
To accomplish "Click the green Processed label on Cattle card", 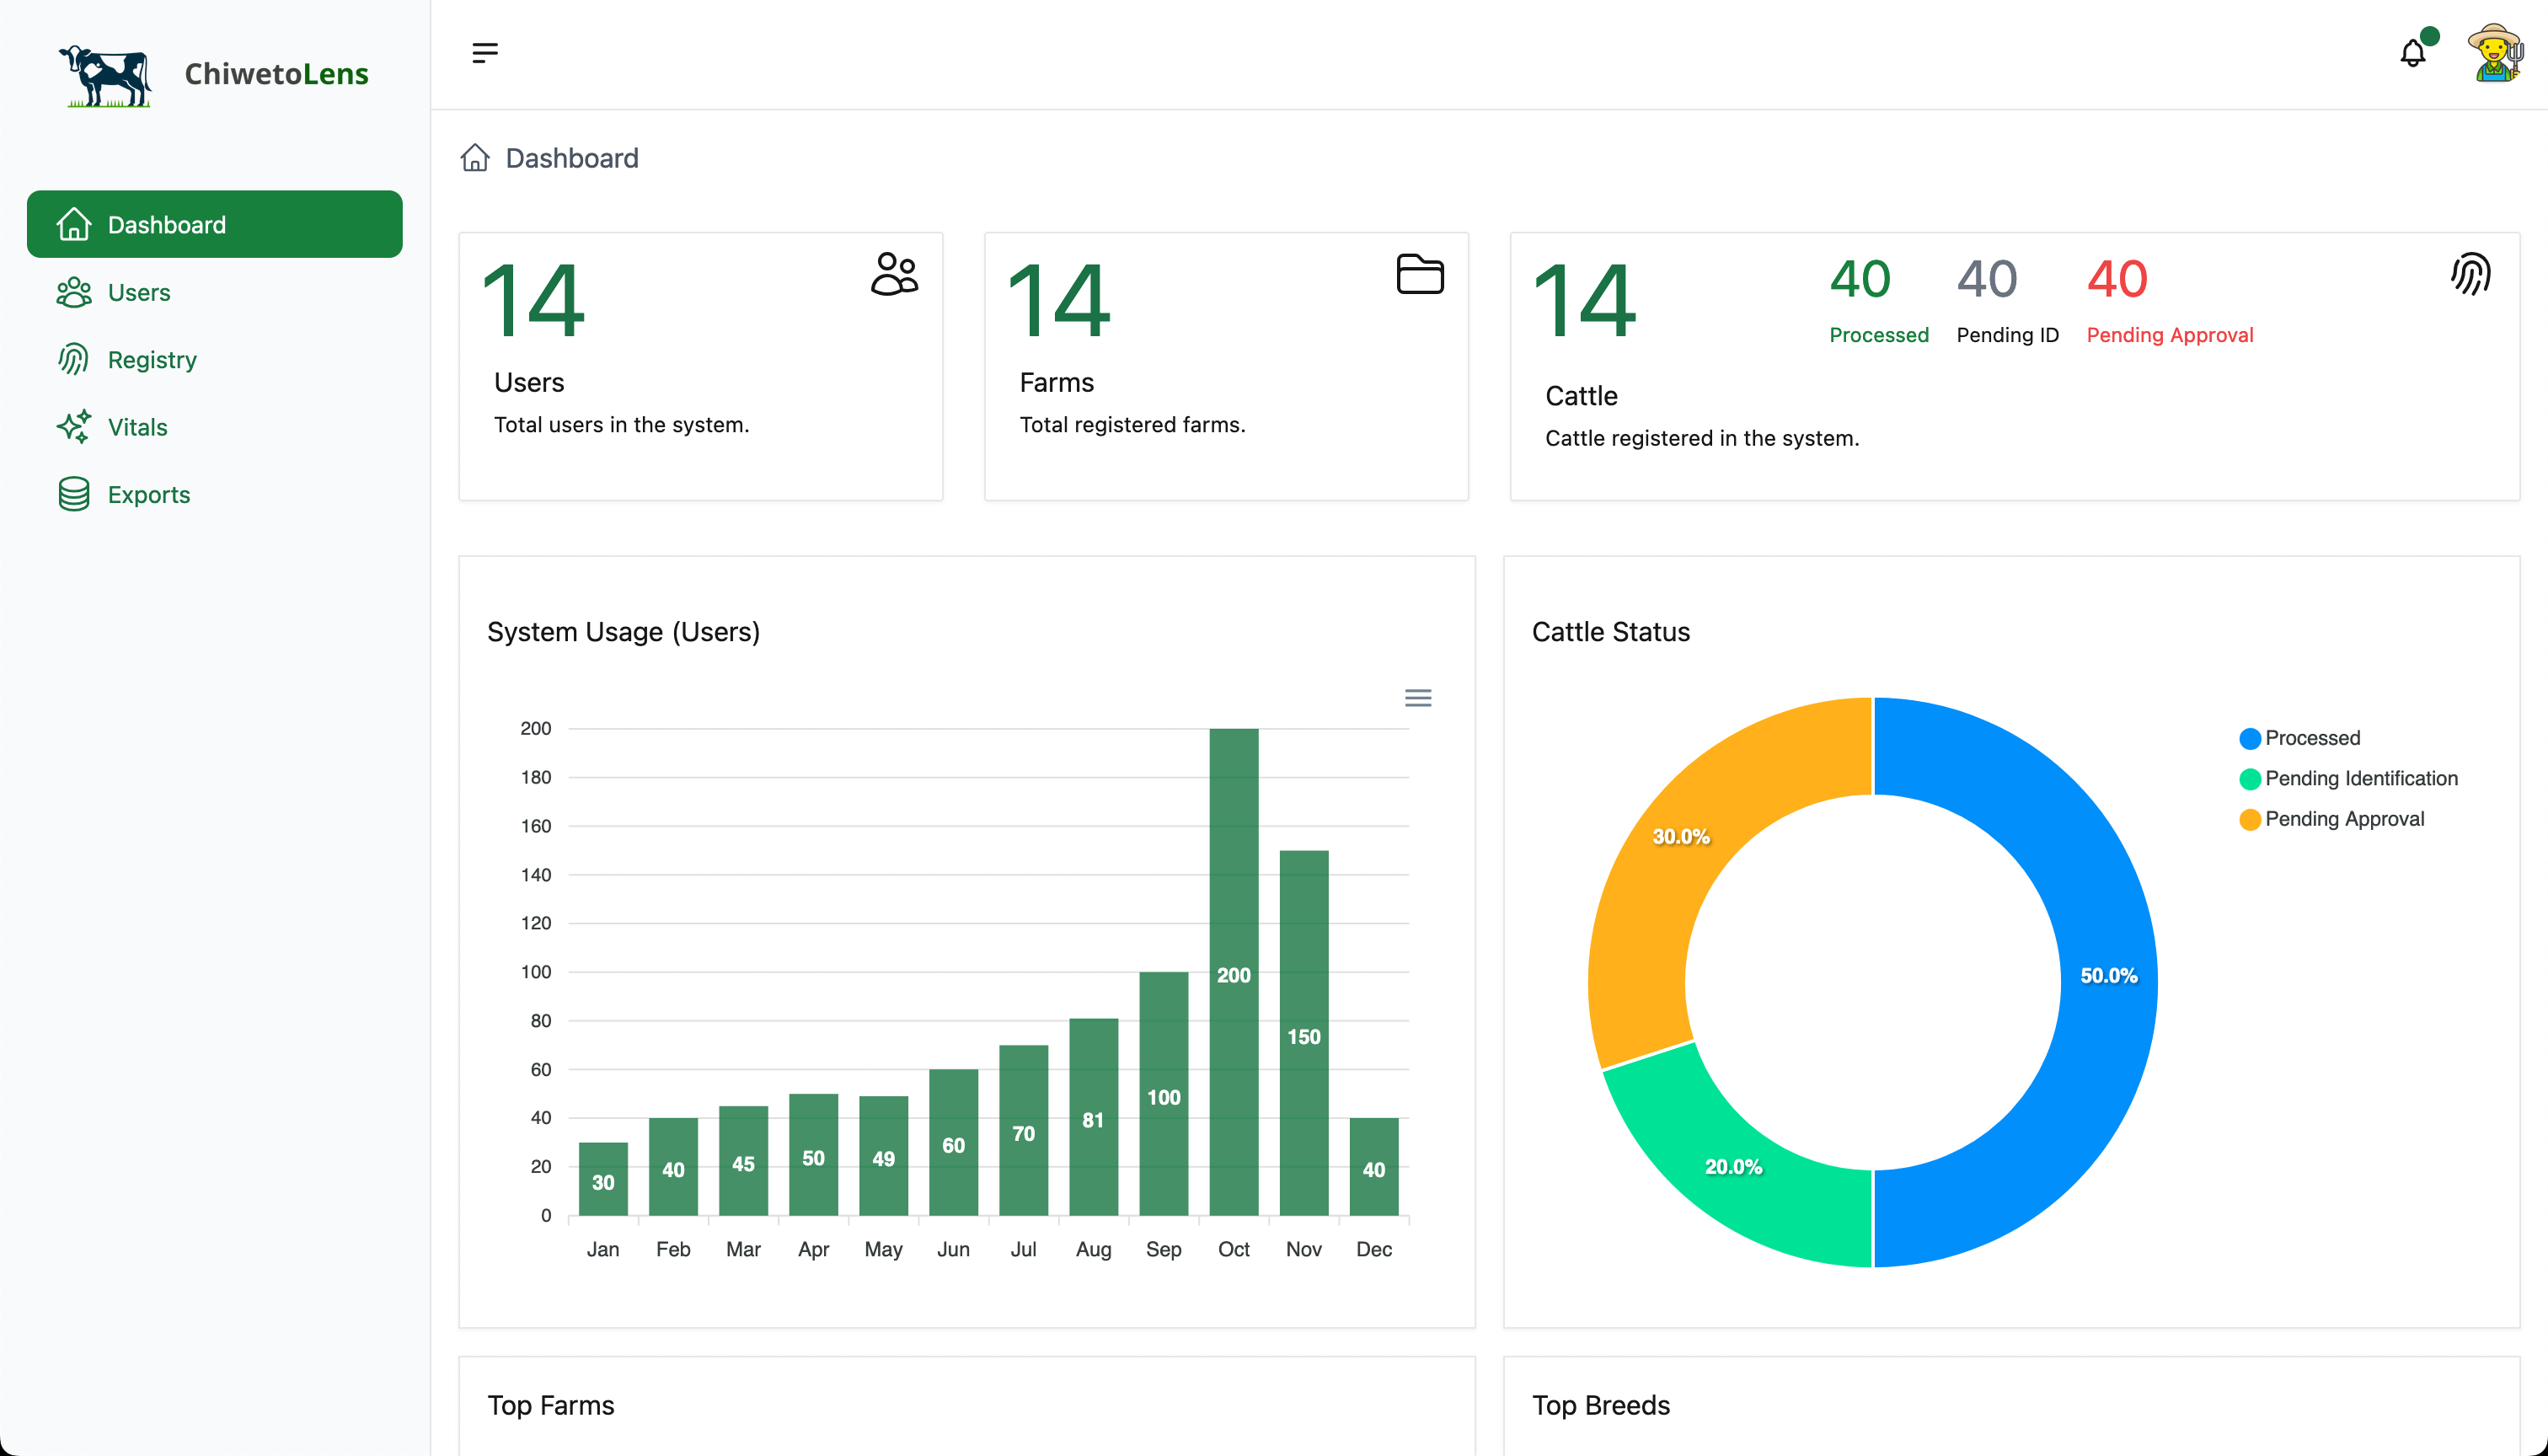I will 1879,335.
